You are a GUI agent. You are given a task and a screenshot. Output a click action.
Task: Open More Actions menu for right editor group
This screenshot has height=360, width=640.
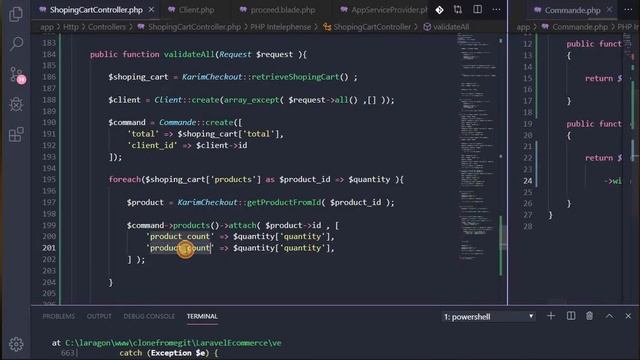628,10
